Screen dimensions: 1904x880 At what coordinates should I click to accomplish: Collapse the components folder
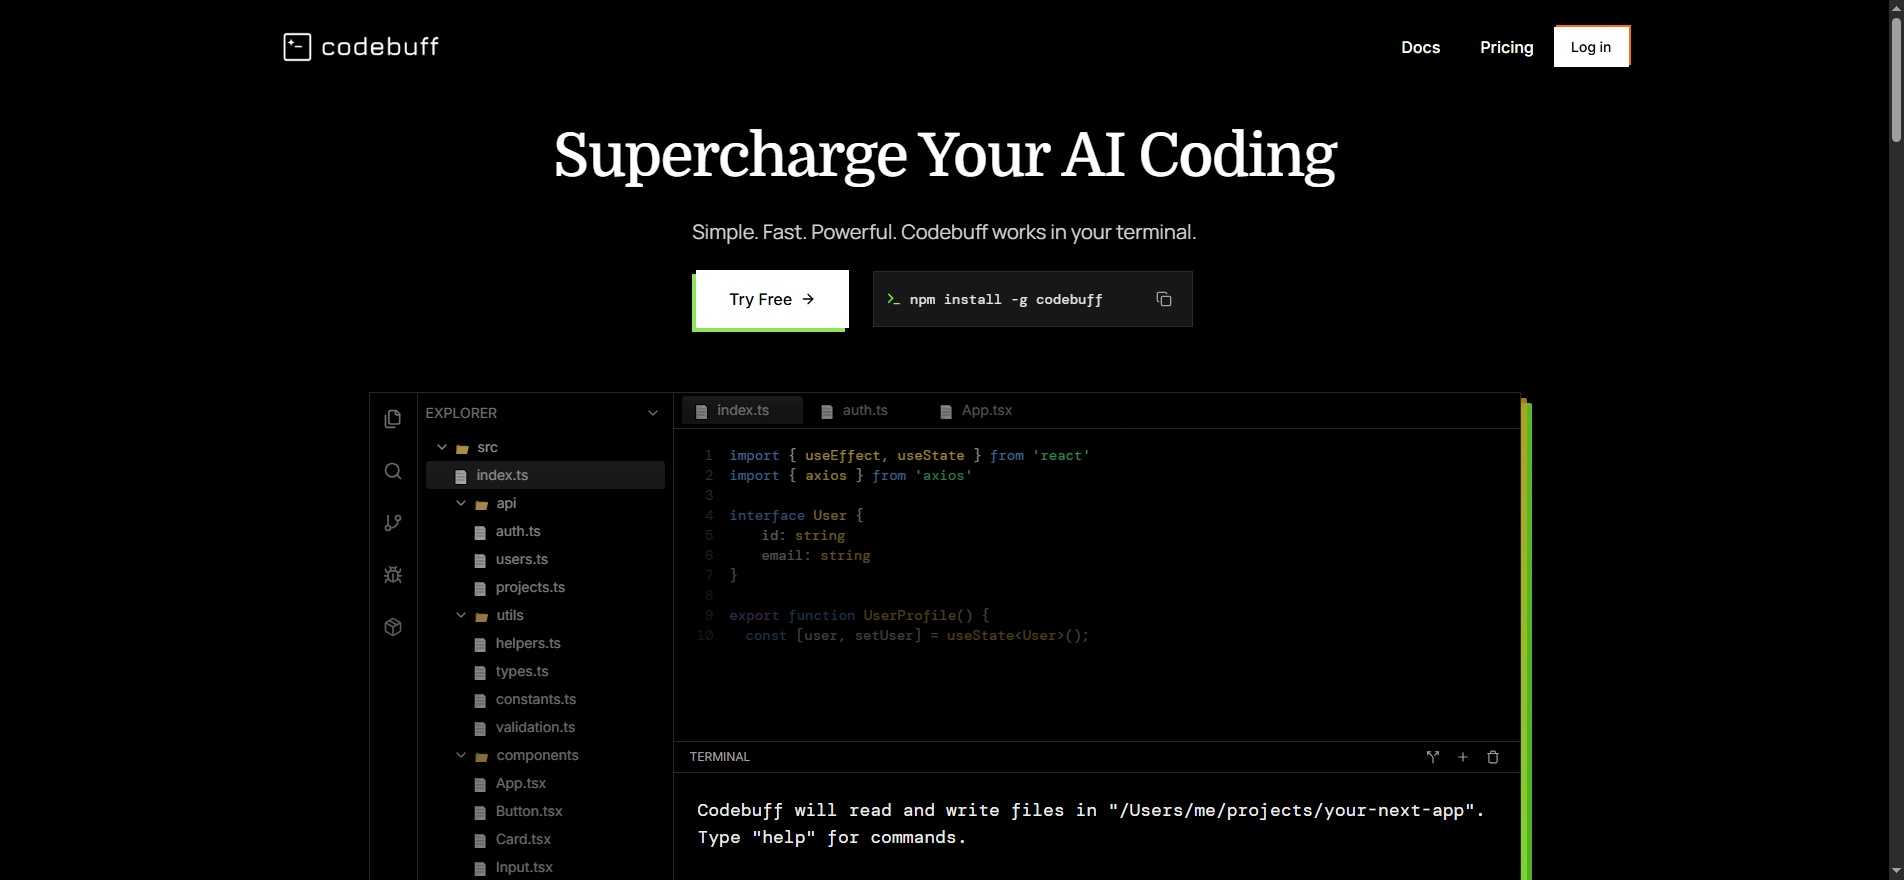(x=461, y=755)
